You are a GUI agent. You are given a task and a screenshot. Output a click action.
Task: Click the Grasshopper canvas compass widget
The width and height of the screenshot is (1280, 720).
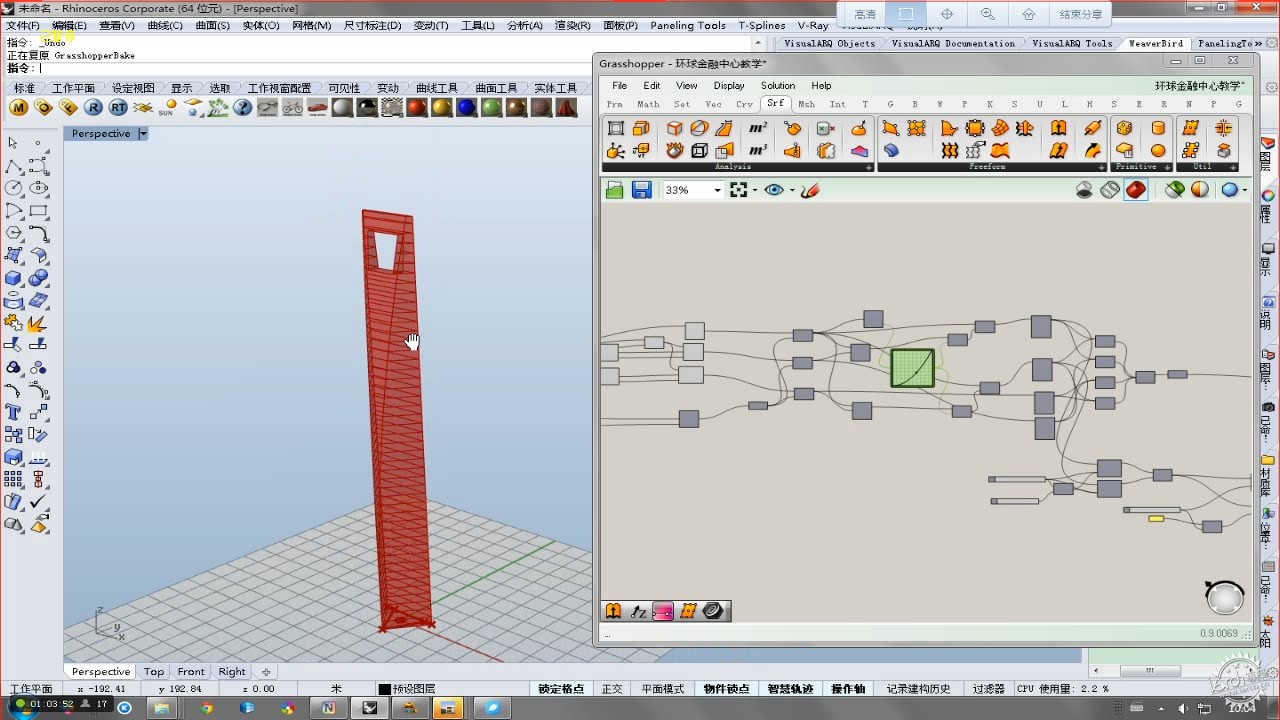[x=1224, y=597]
